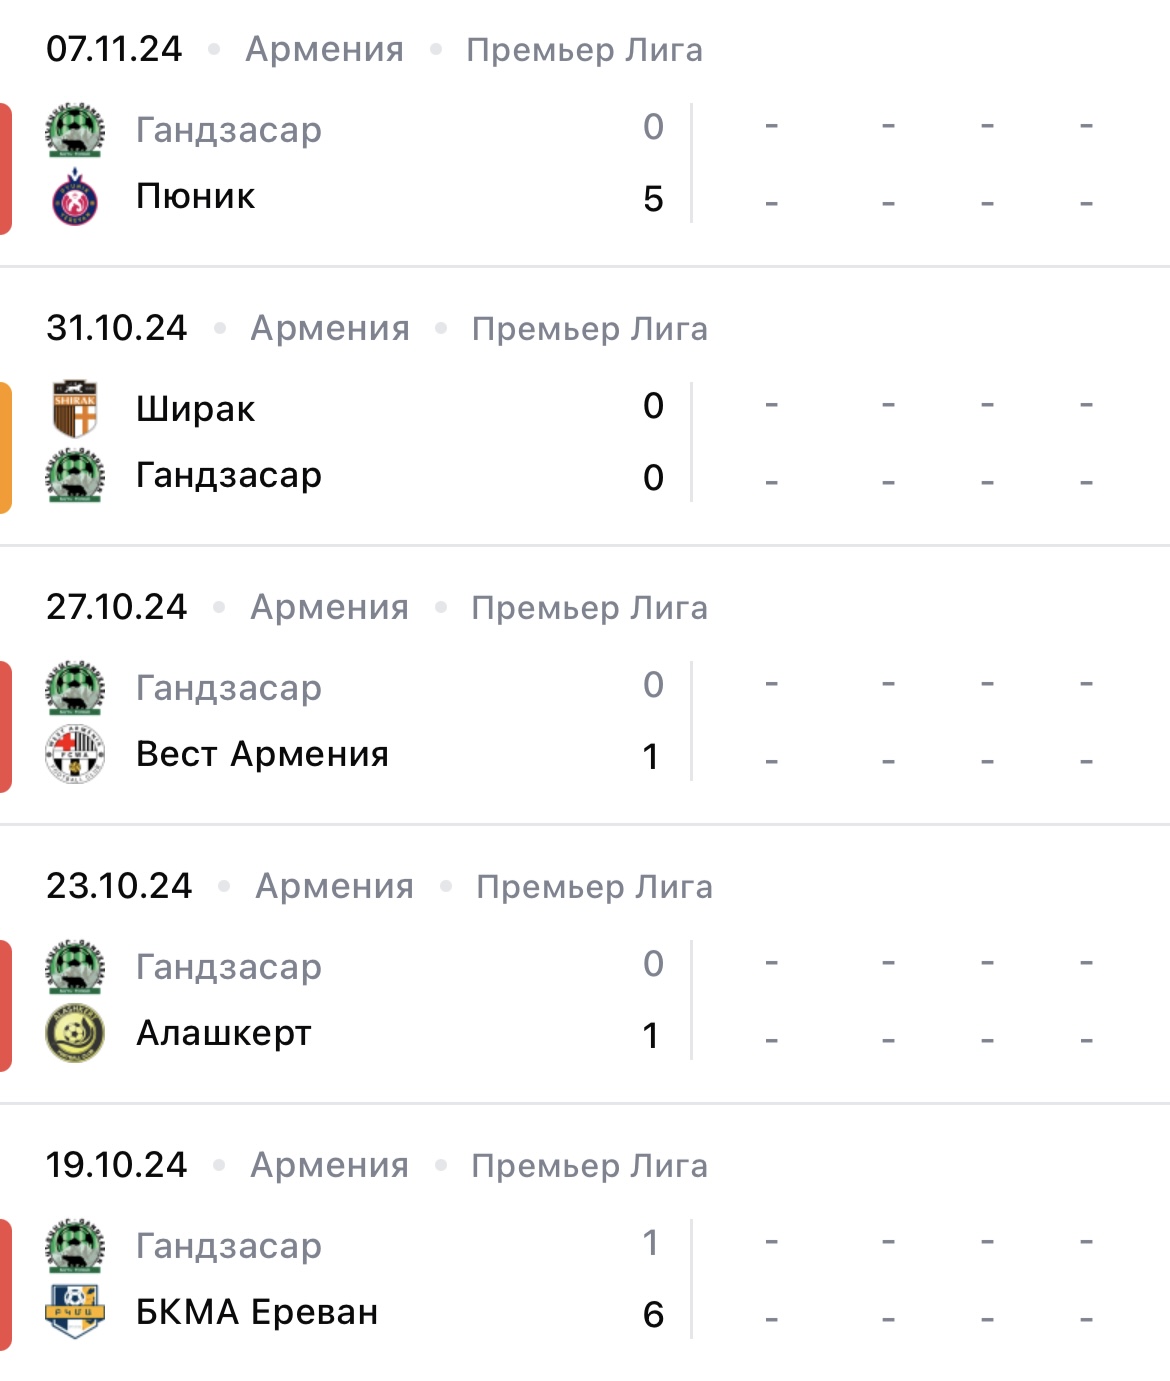Open the Пюник team name

point(196,197)
